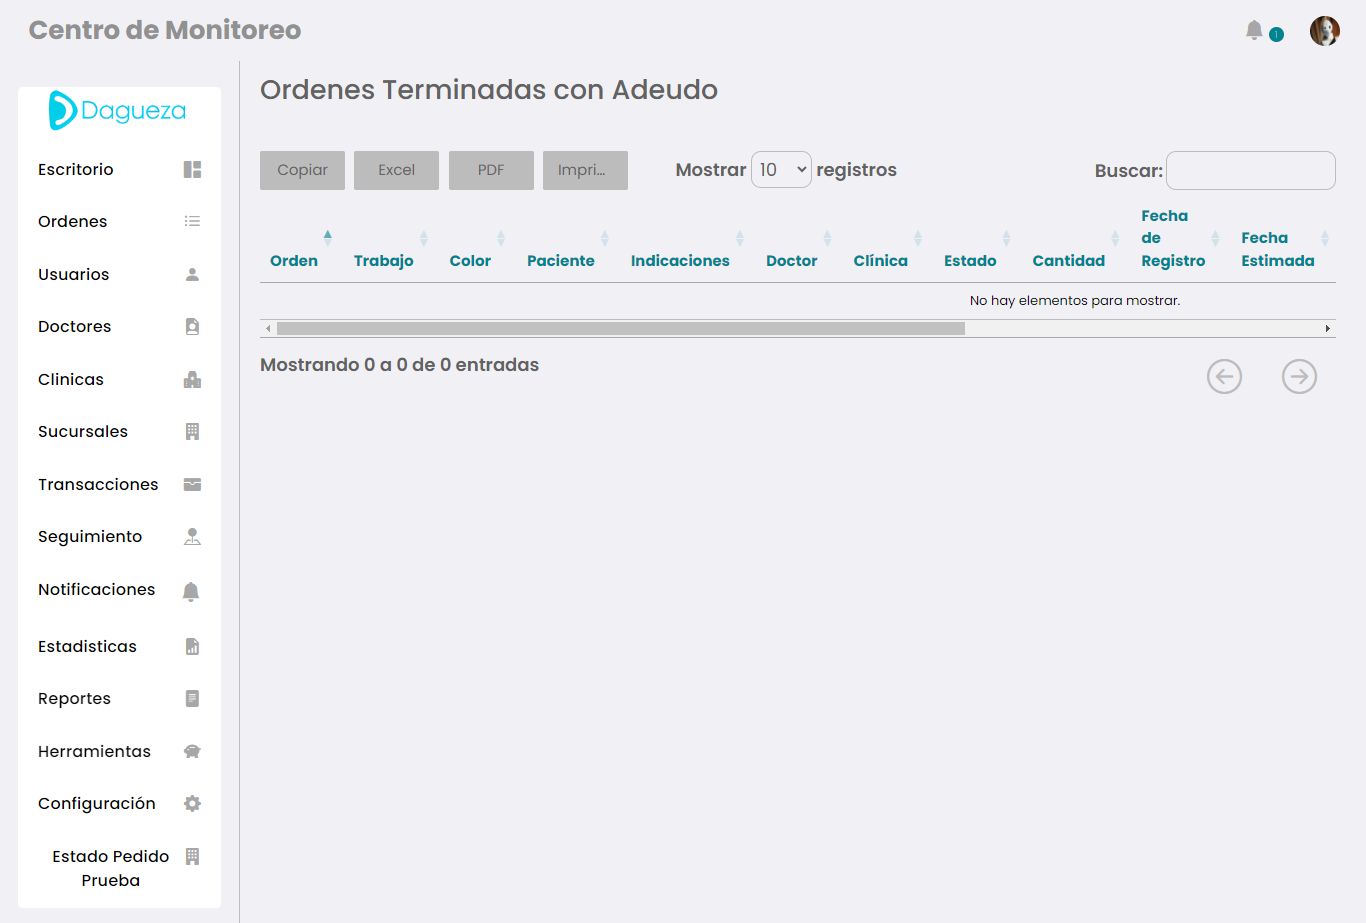Open the Mostrar registros dropdown

click(781, 170)
